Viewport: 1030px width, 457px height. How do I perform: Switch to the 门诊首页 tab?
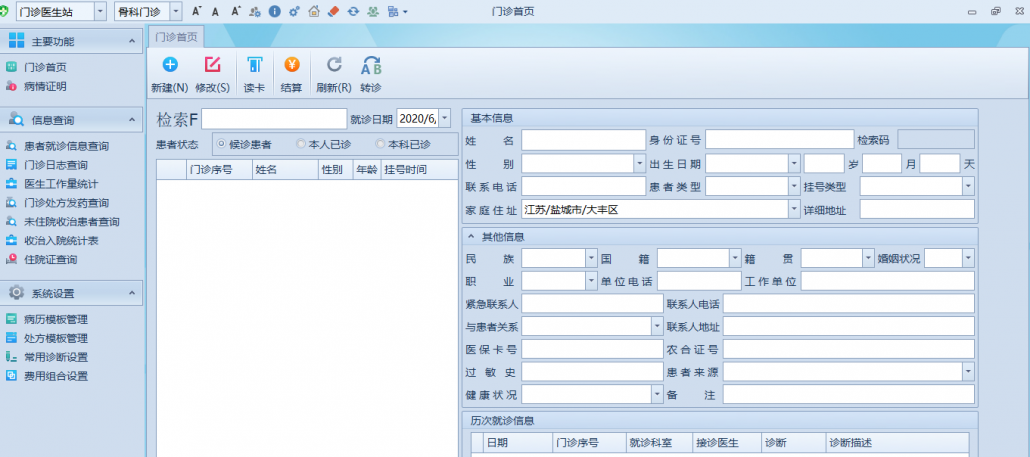(x=176, y=36)
